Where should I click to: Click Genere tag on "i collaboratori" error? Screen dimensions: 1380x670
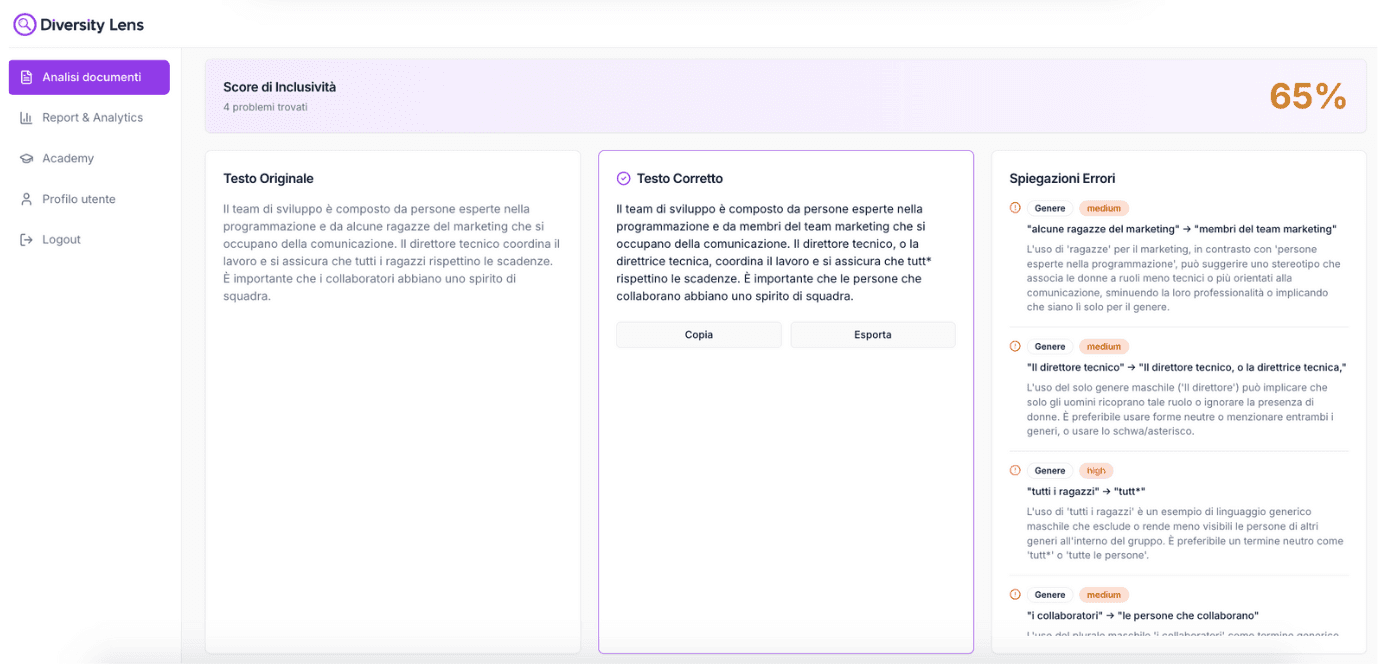(x=1050, y=594)
